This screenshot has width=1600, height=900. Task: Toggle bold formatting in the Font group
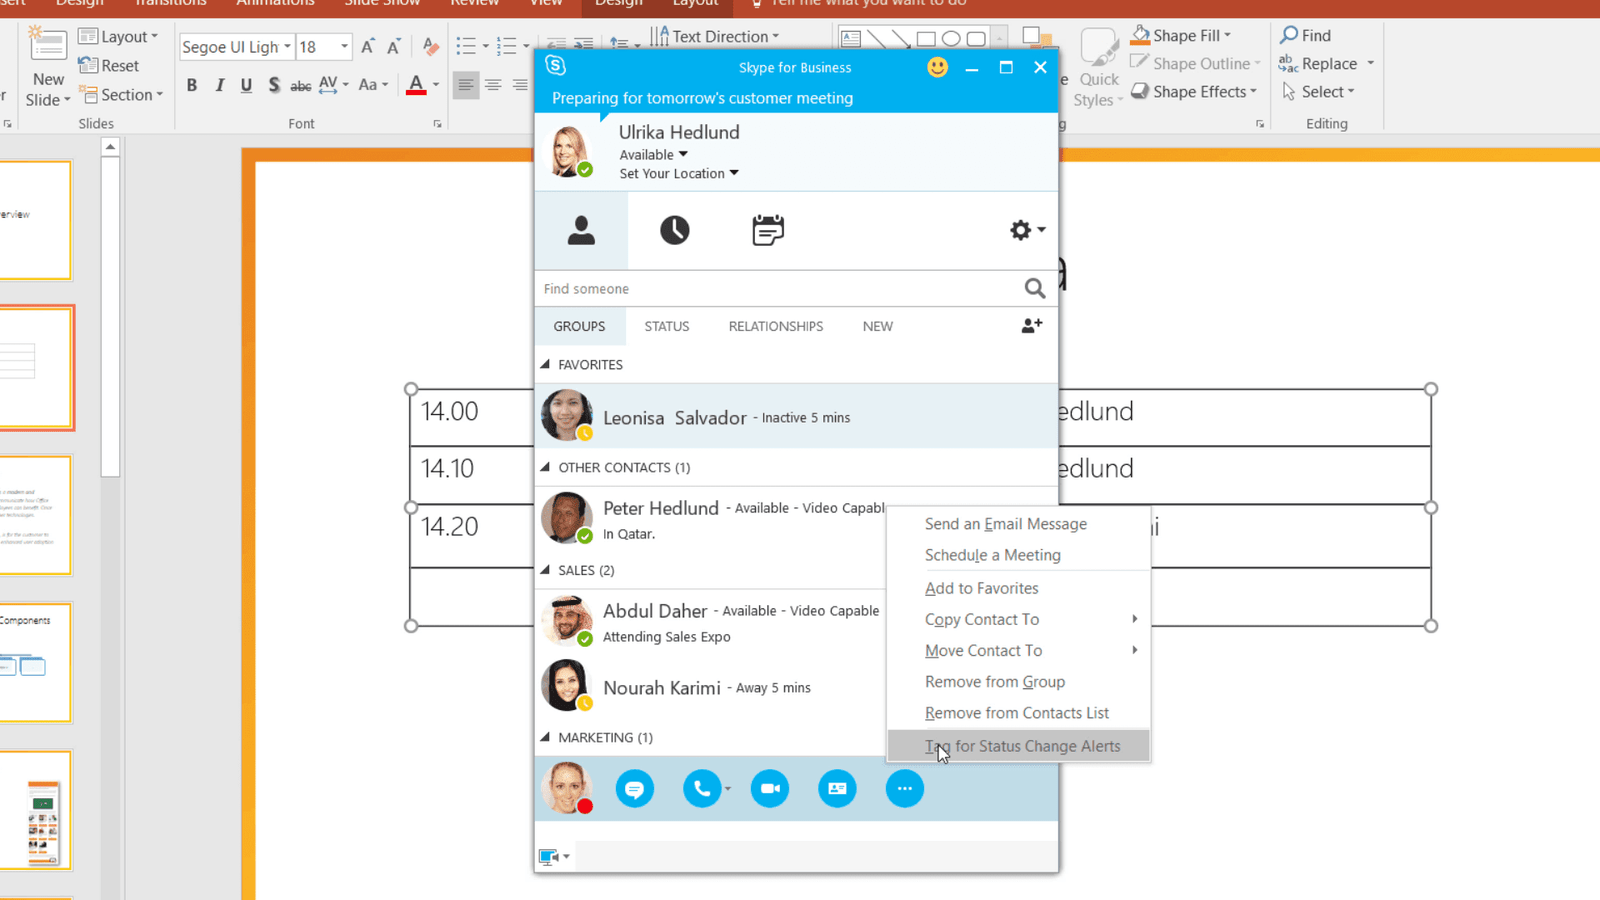coord(192,85)
